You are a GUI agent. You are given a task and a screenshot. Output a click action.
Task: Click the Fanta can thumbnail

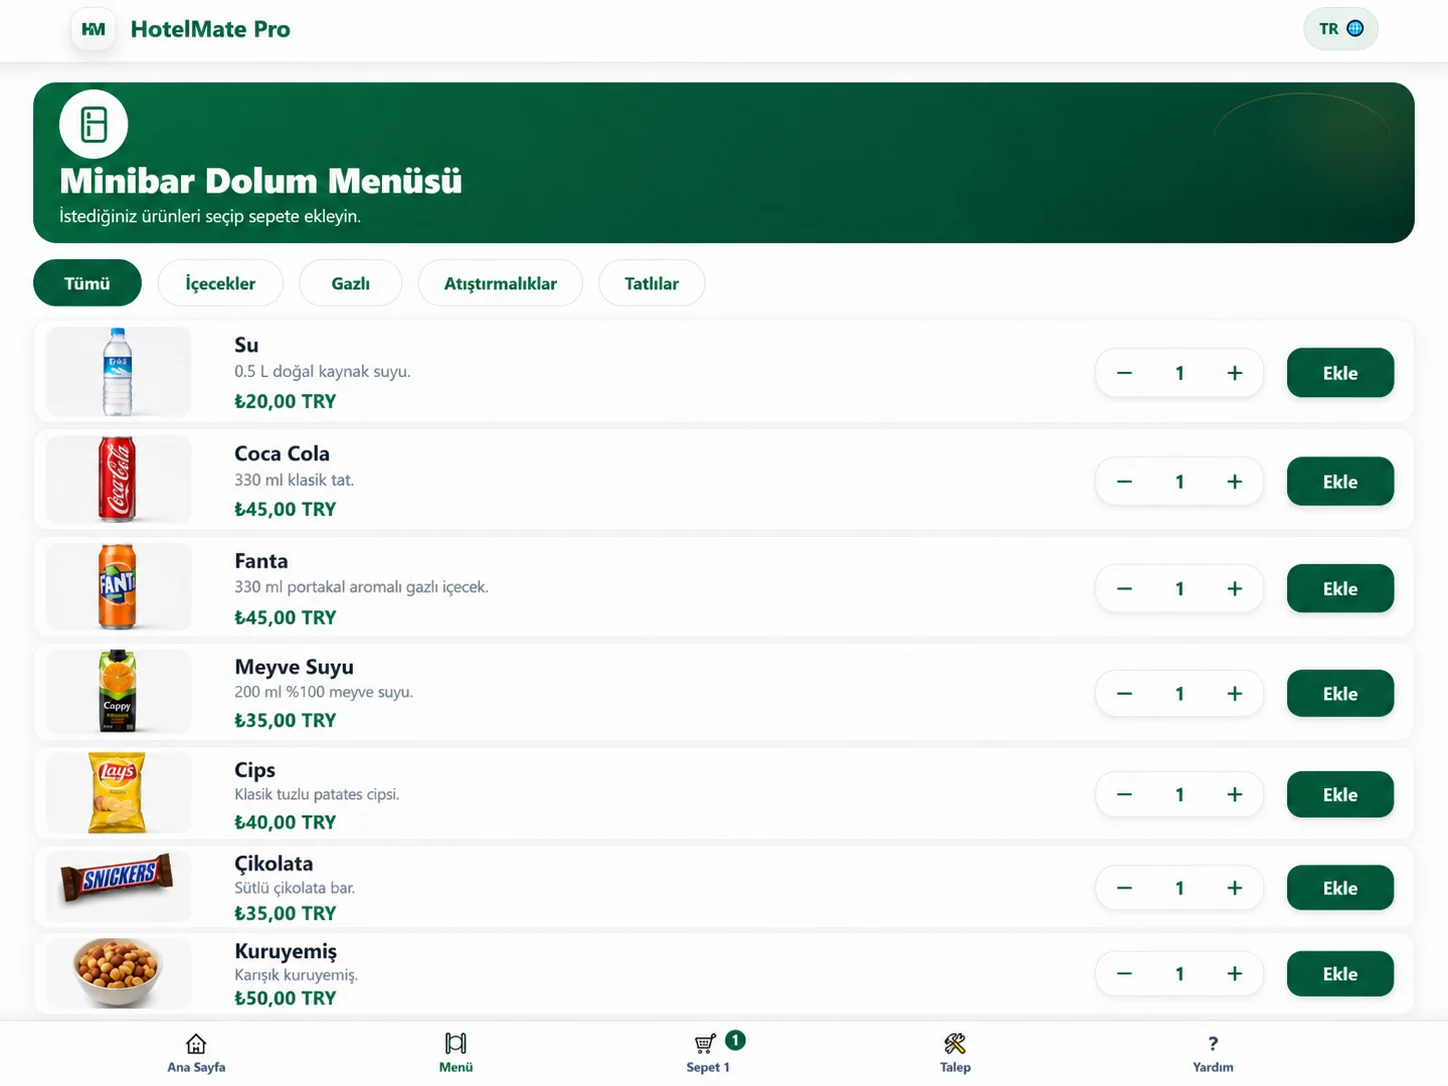pos(118,586)
